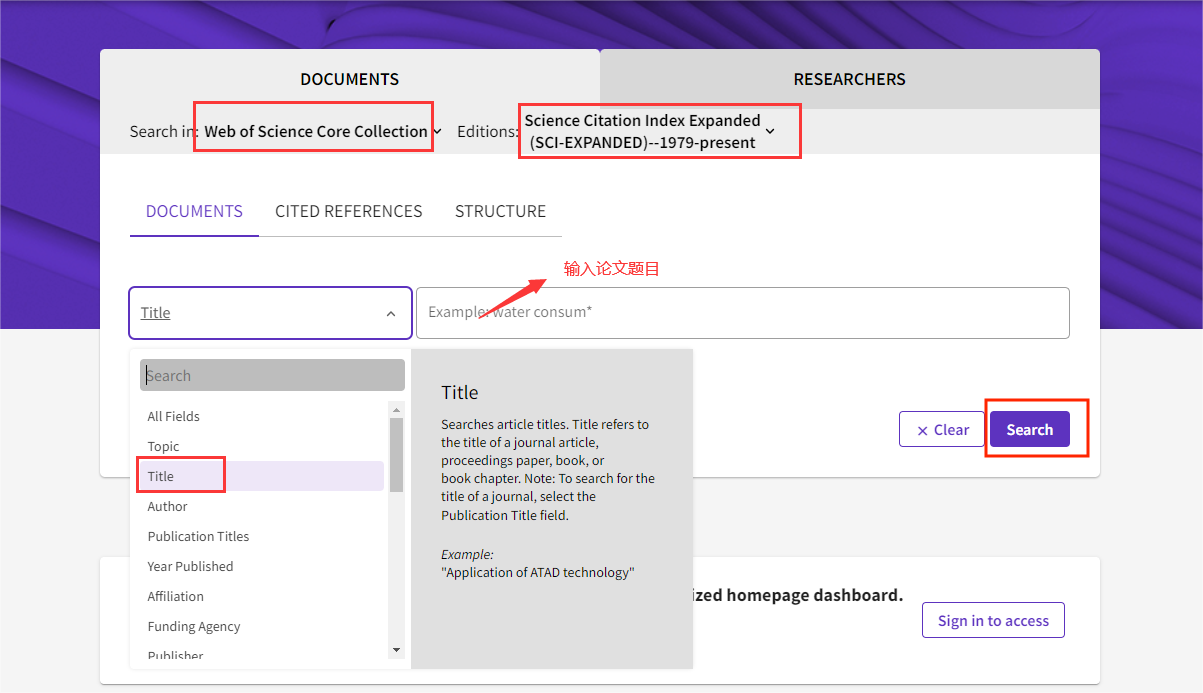Image resolution: width=1203 pixels, height=693 pixels.
Task: Open the Editions SCI-EXPANDED dropdown
Action: [650, 131]
